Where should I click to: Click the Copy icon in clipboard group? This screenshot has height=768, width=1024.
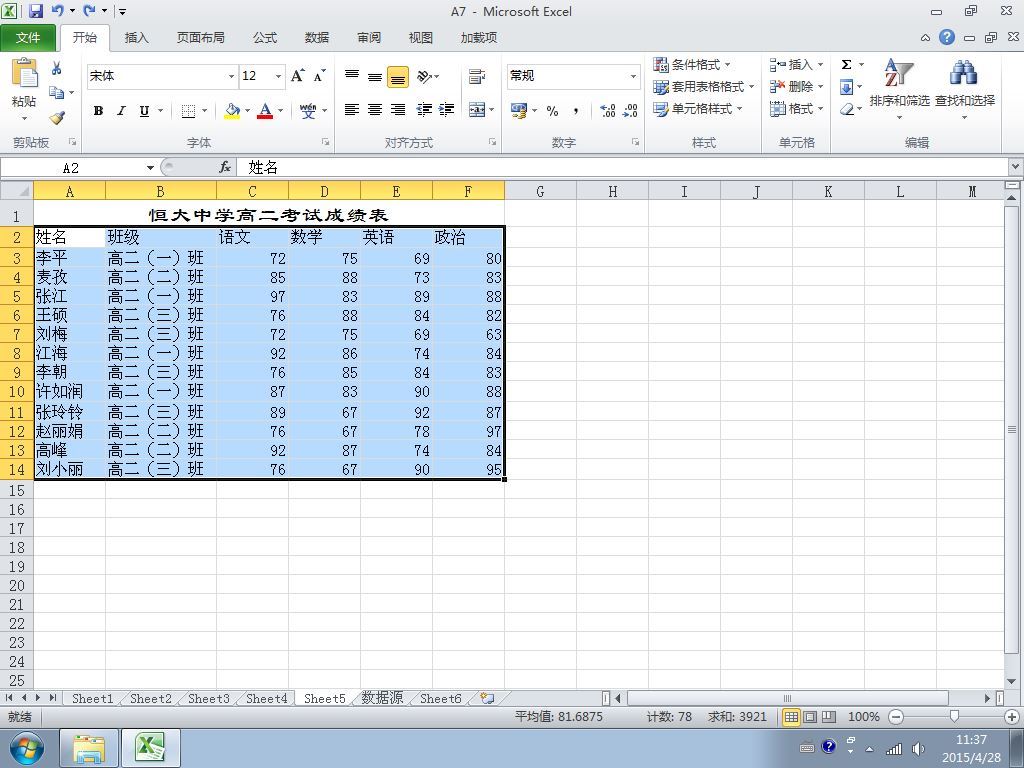tap(57, 93)
